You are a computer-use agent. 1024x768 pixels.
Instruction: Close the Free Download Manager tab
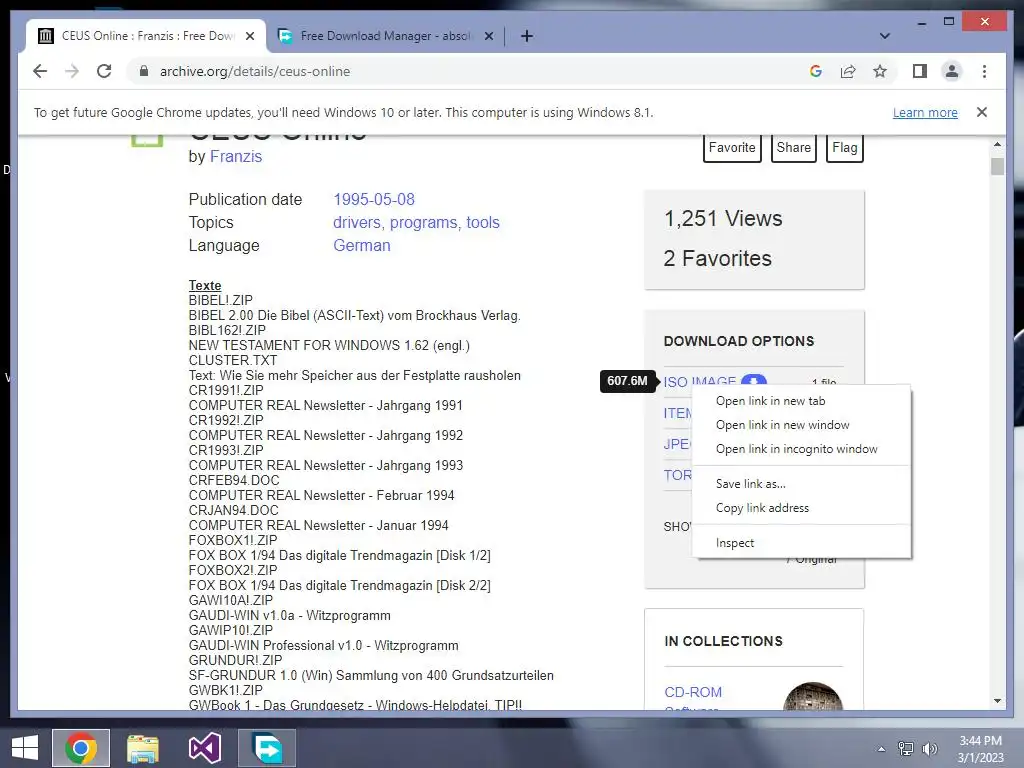click(x=488, y=36)
